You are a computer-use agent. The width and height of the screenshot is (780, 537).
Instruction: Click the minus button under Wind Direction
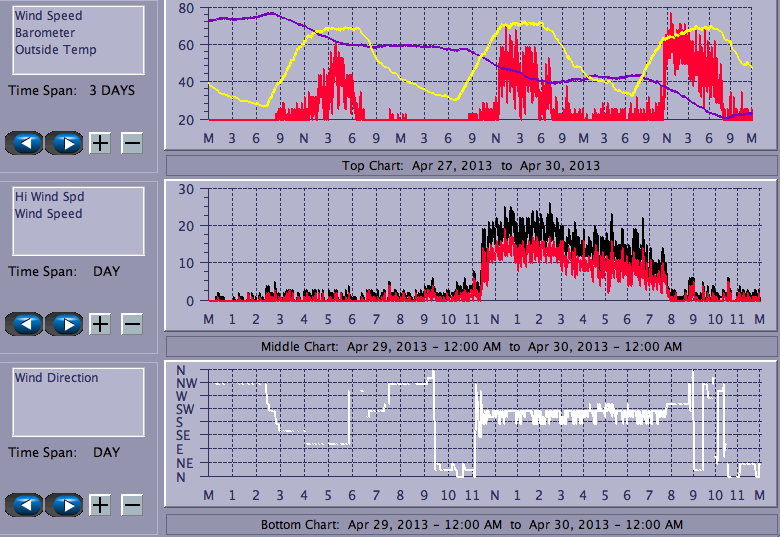(132, 505)
